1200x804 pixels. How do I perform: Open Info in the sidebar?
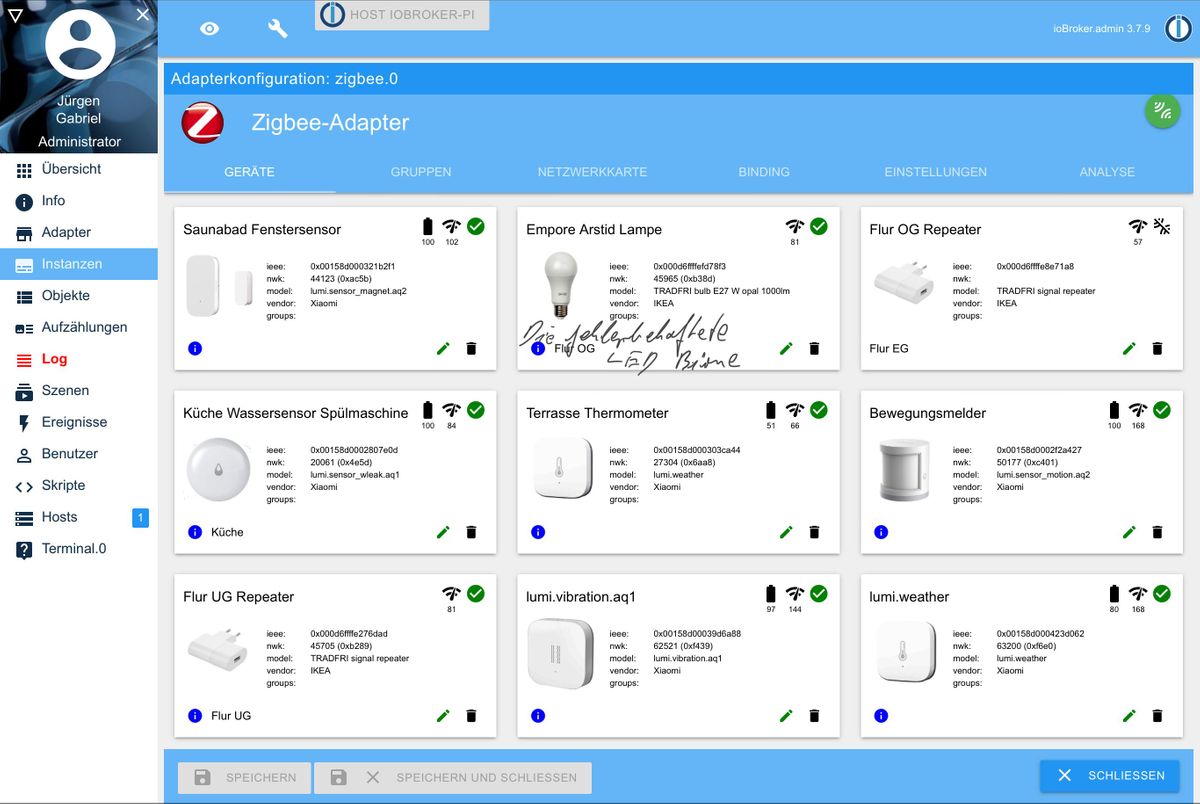[79, 201]
